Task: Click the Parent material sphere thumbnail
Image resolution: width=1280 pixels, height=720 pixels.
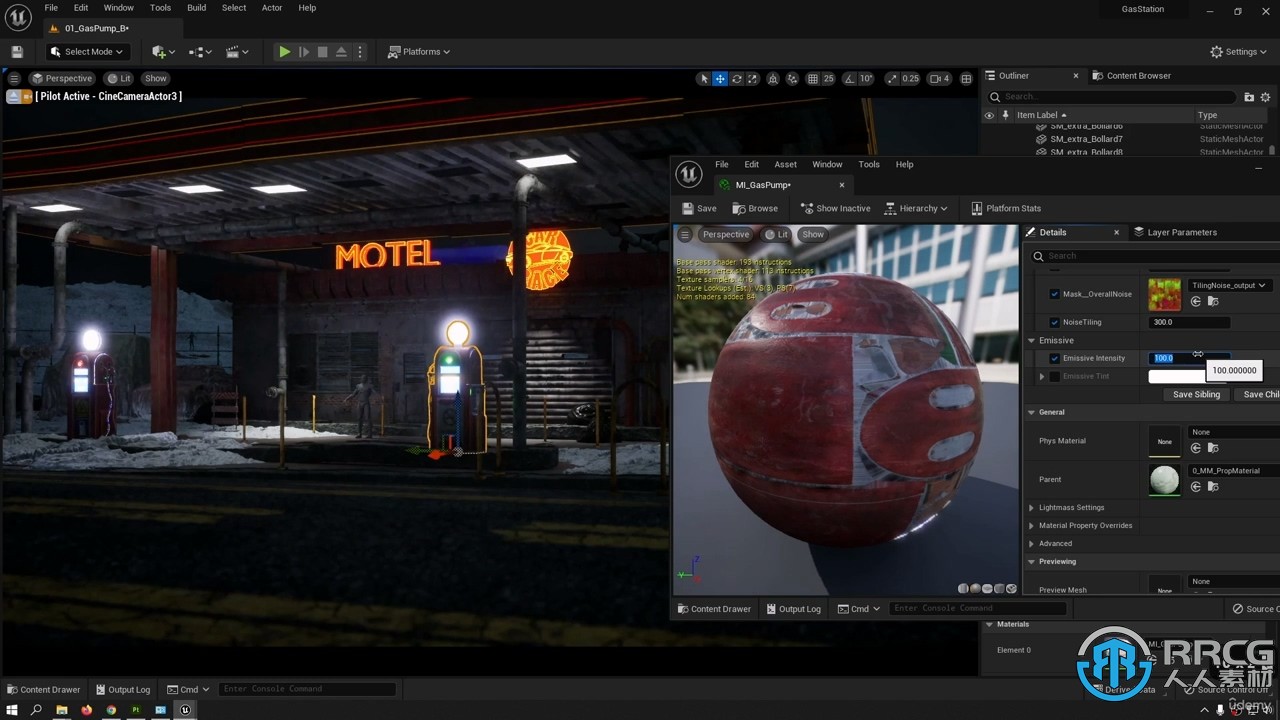Action: 1165,480
